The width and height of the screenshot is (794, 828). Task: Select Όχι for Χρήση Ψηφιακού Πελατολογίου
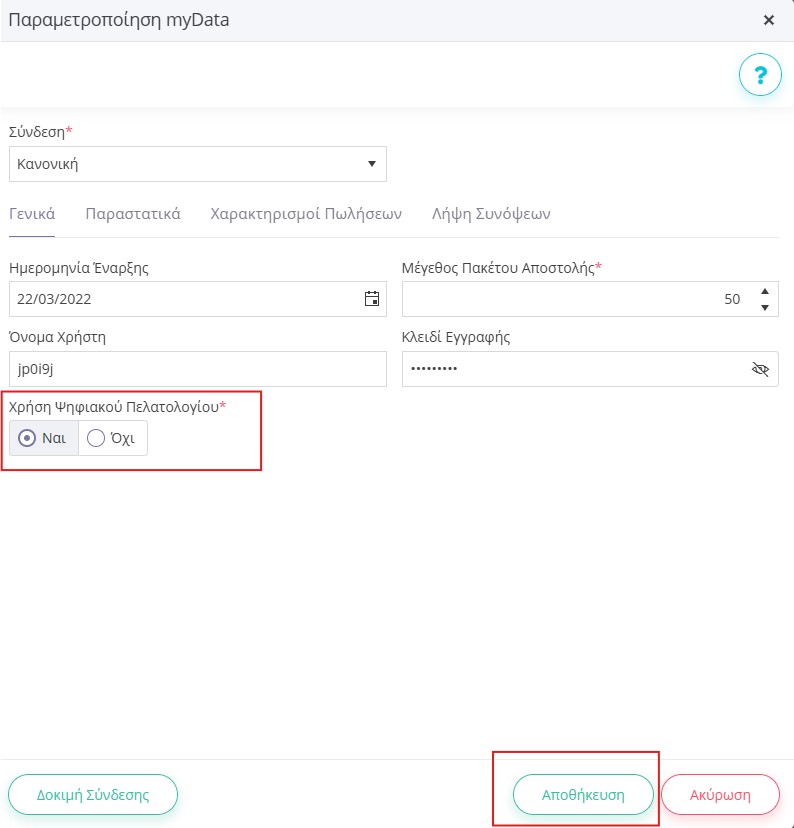pos(112,438)
